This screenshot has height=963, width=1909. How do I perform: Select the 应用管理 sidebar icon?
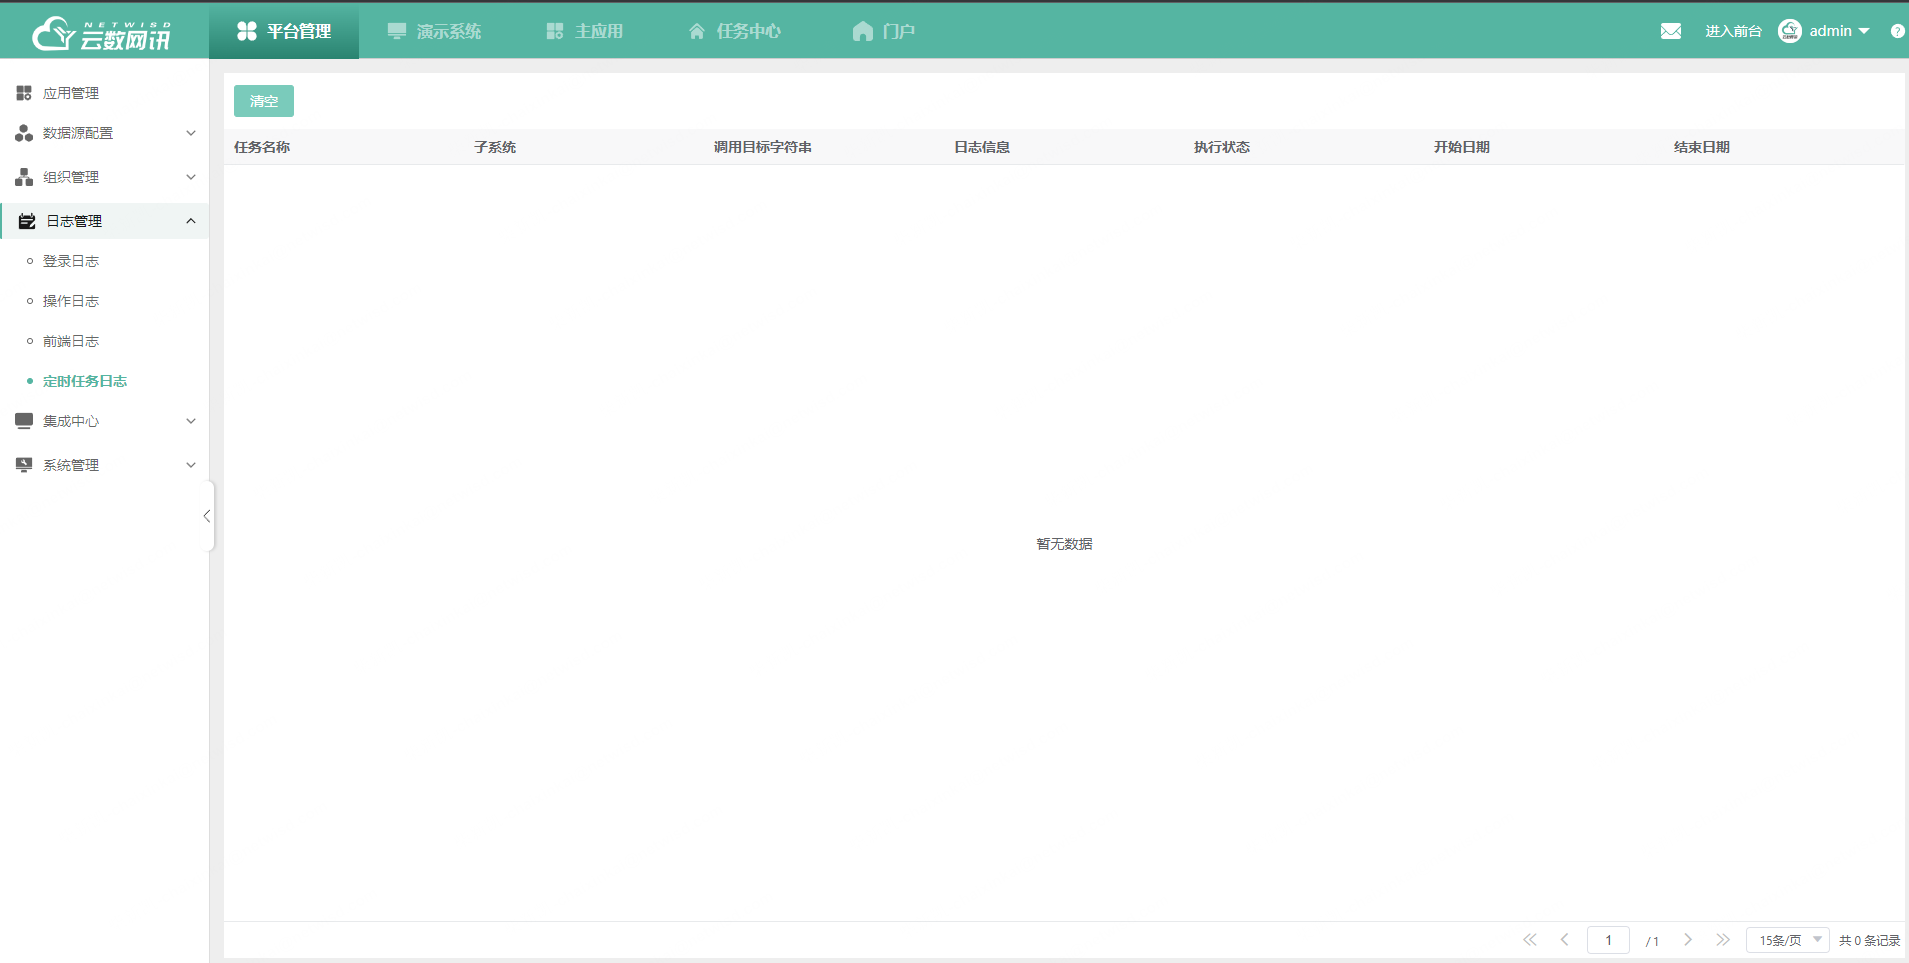tap(23, 92)
